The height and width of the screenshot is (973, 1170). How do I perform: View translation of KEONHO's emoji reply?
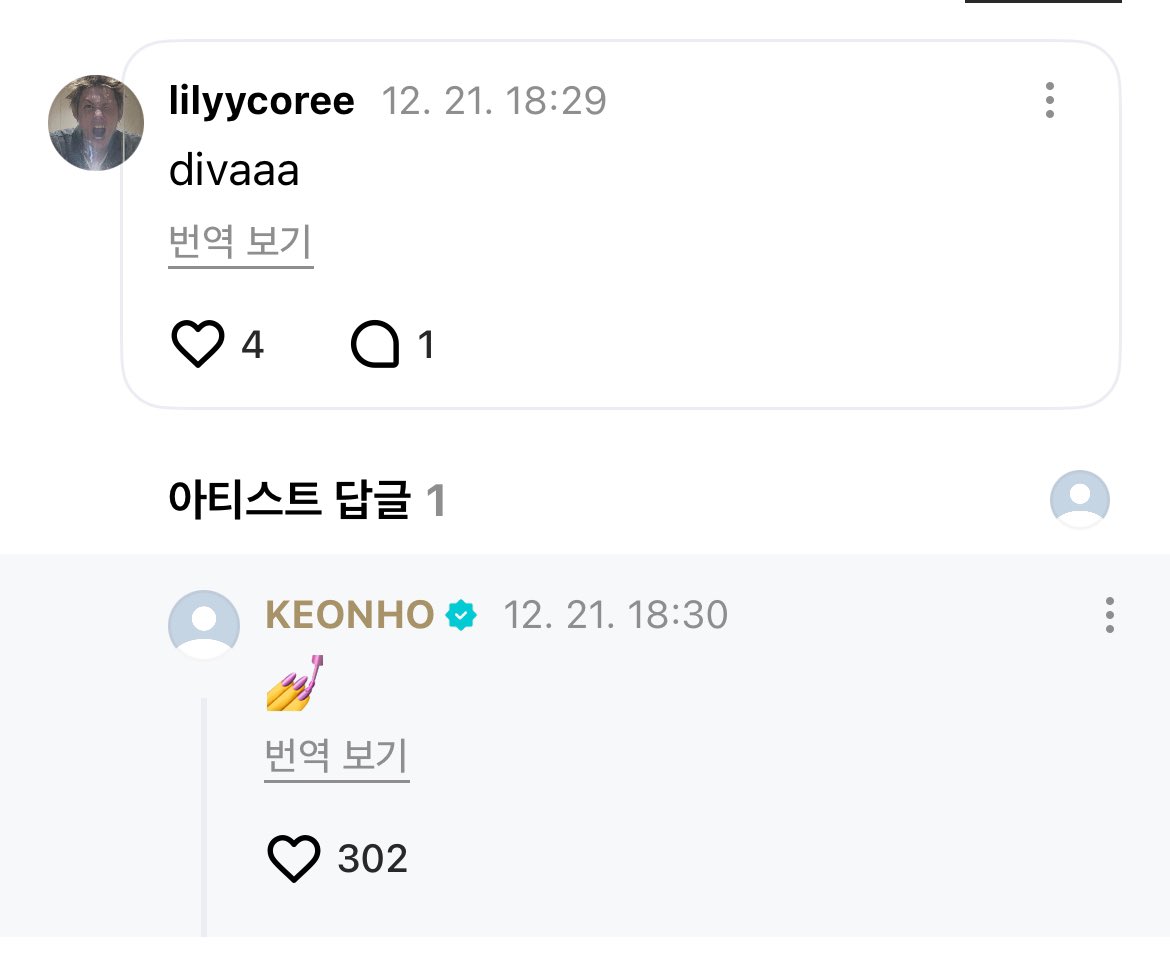point(337,757)
